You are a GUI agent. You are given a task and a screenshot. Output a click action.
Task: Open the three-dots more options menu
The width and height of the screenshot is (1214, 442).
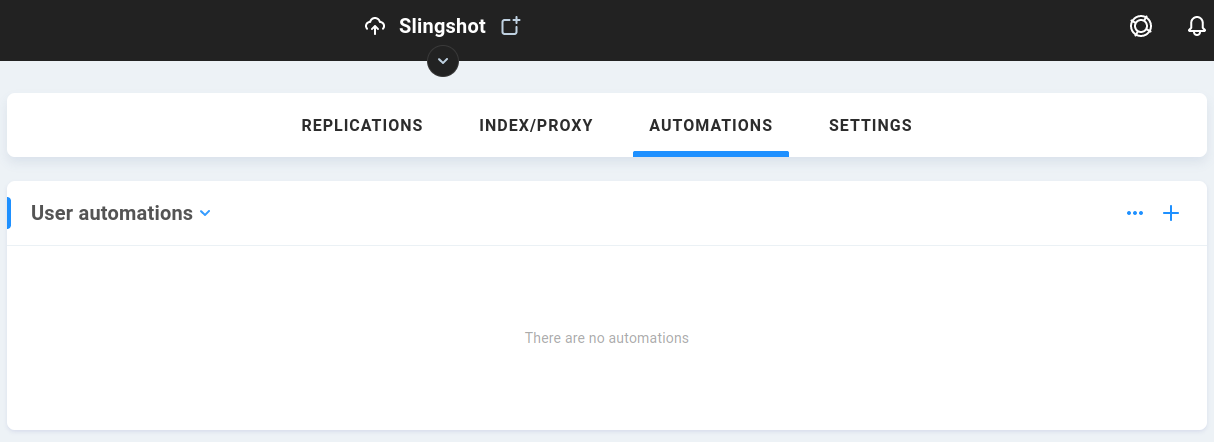coord(1135,213)
